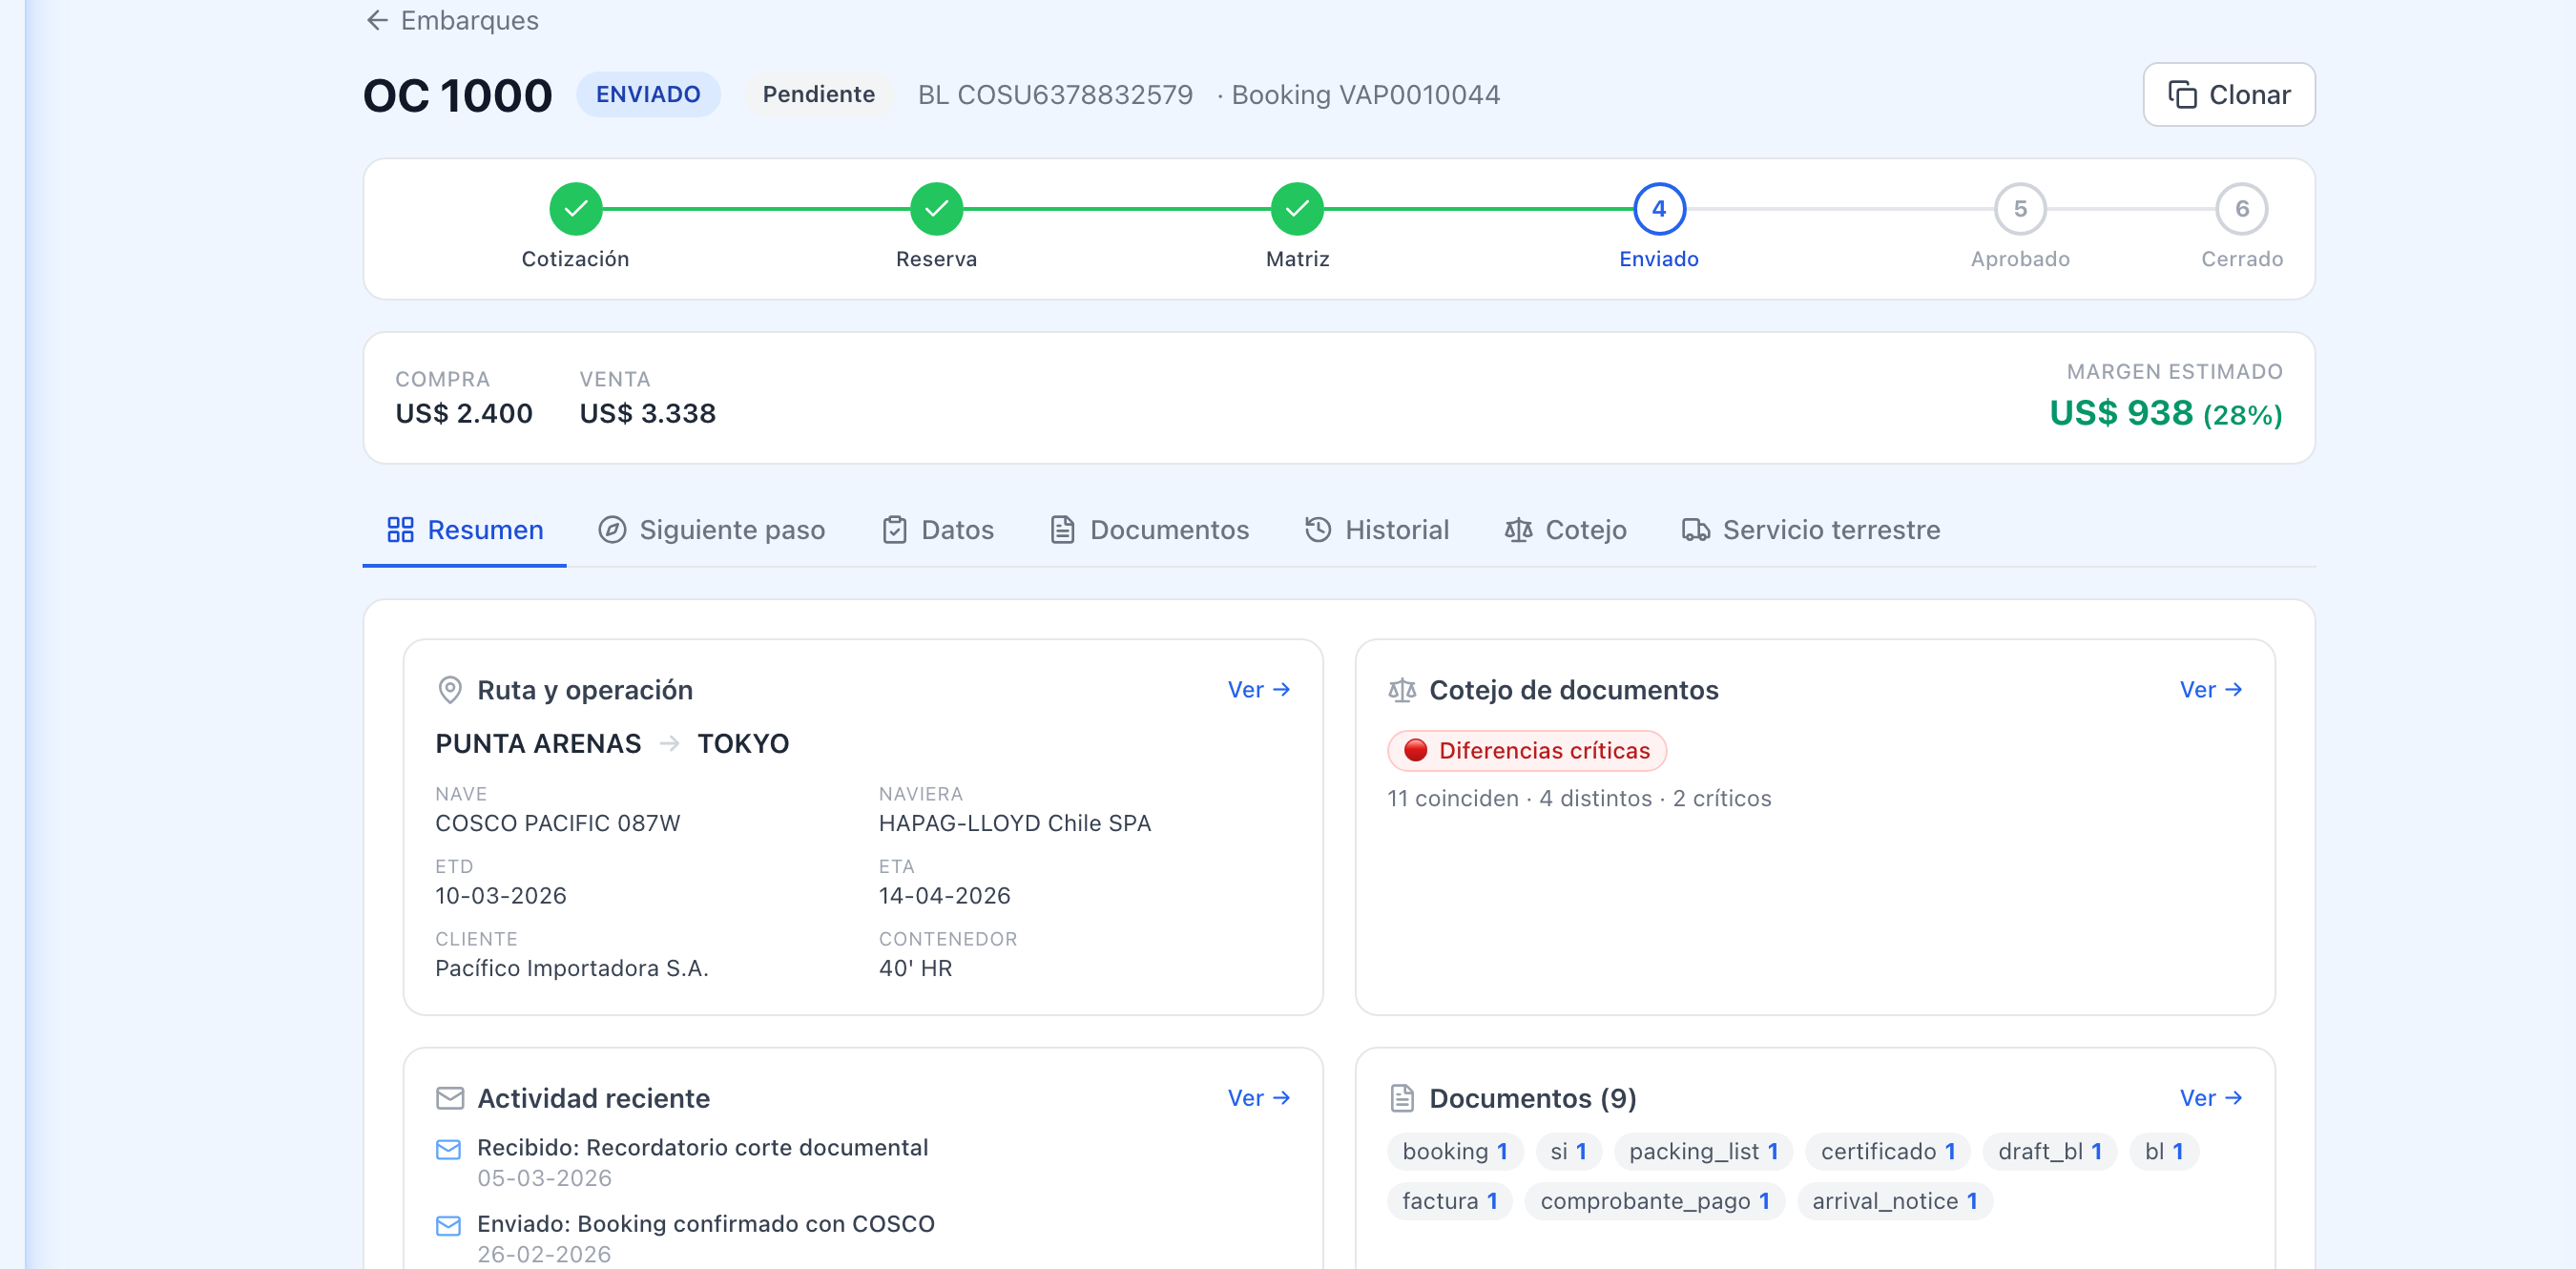The height and width of the screenshot is (1269, 2576).
Task: Click the Servicio terrestre truck icon
Action: click(x=1696, y=530)
